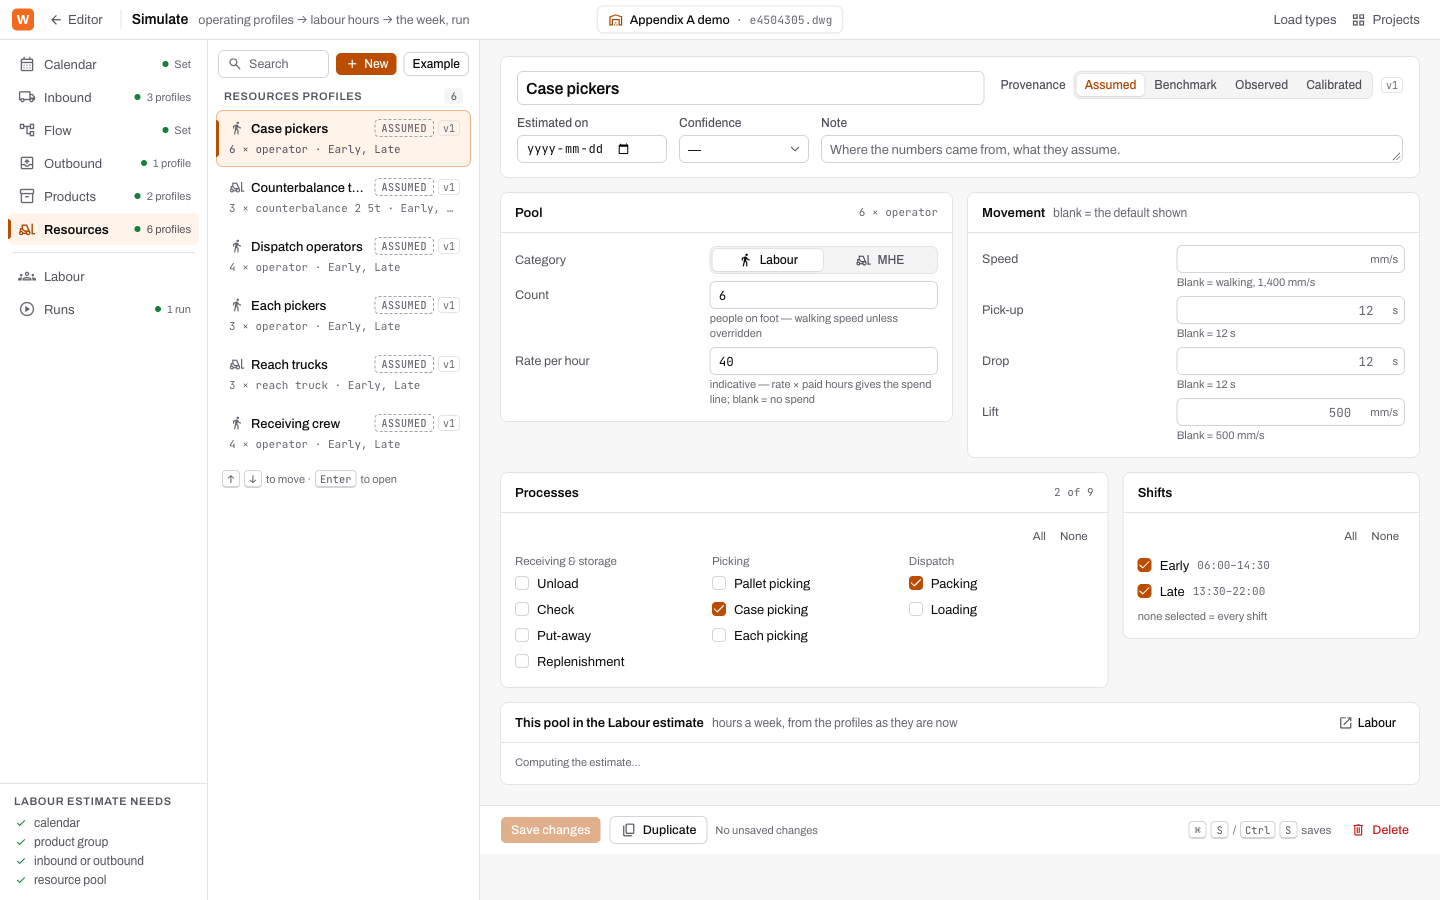The width and height of the screenshot is (1440, 900).
Task: Open the Labour people icon
Action: coord(27,276)
